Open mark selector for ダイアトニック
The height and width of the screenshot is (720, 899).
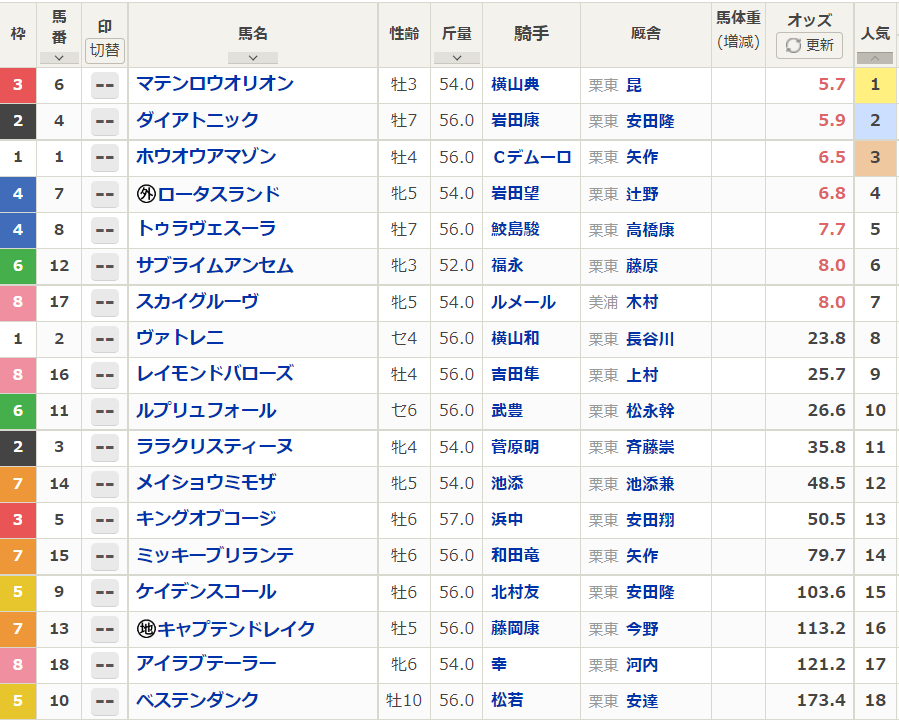(x=104, y=122)
